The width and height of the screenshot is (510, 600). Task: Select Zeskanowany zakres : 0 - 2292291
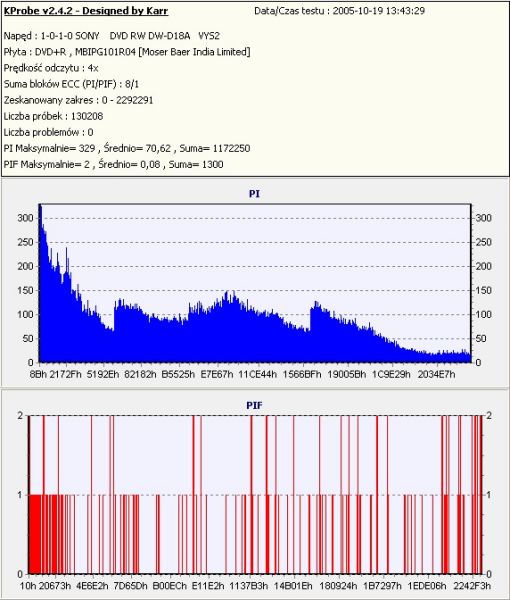click(x=78, y=100)
